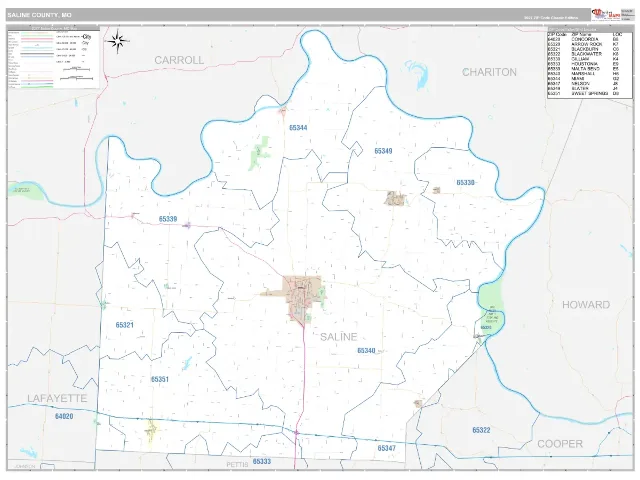
Task: Click the SALINE COUNTY, MO title text
Action: pos(39,15)
